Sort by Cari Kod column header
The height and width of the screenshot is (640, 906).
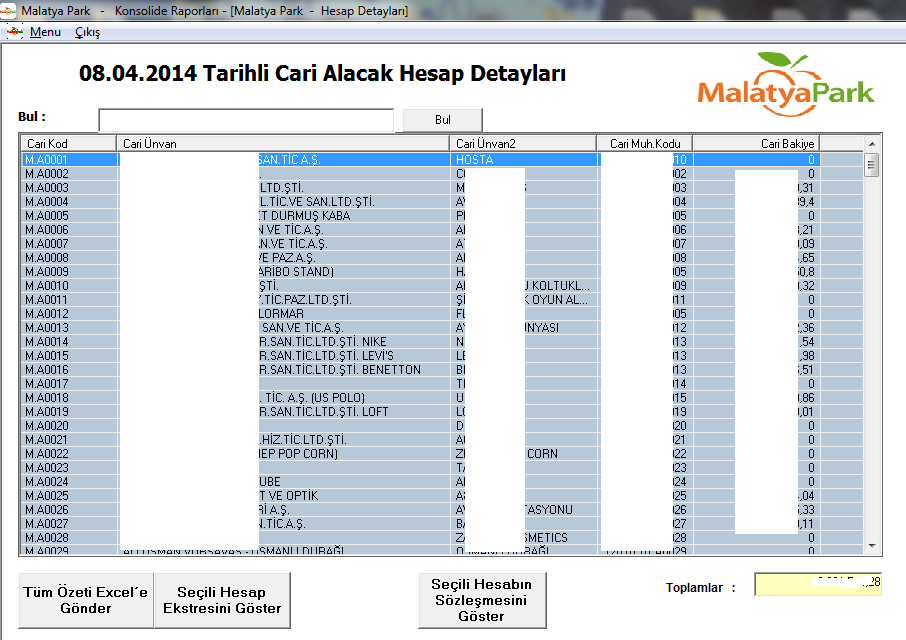click(68, 143)
